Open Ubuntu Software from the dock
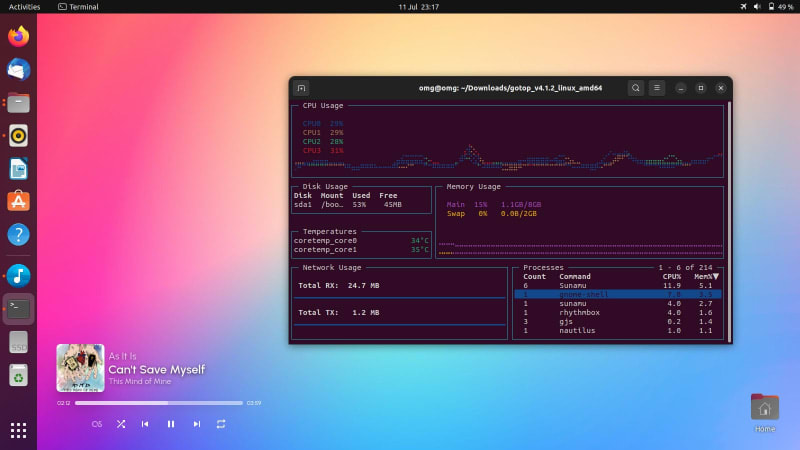 click(18, 201)
